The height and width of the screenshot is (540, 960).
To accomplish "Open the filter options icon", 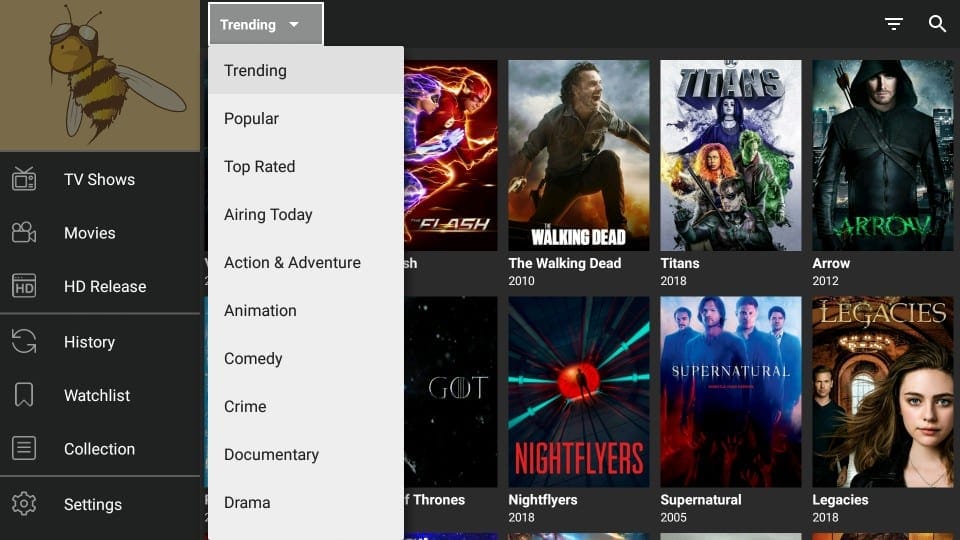I will pos(893,24).
